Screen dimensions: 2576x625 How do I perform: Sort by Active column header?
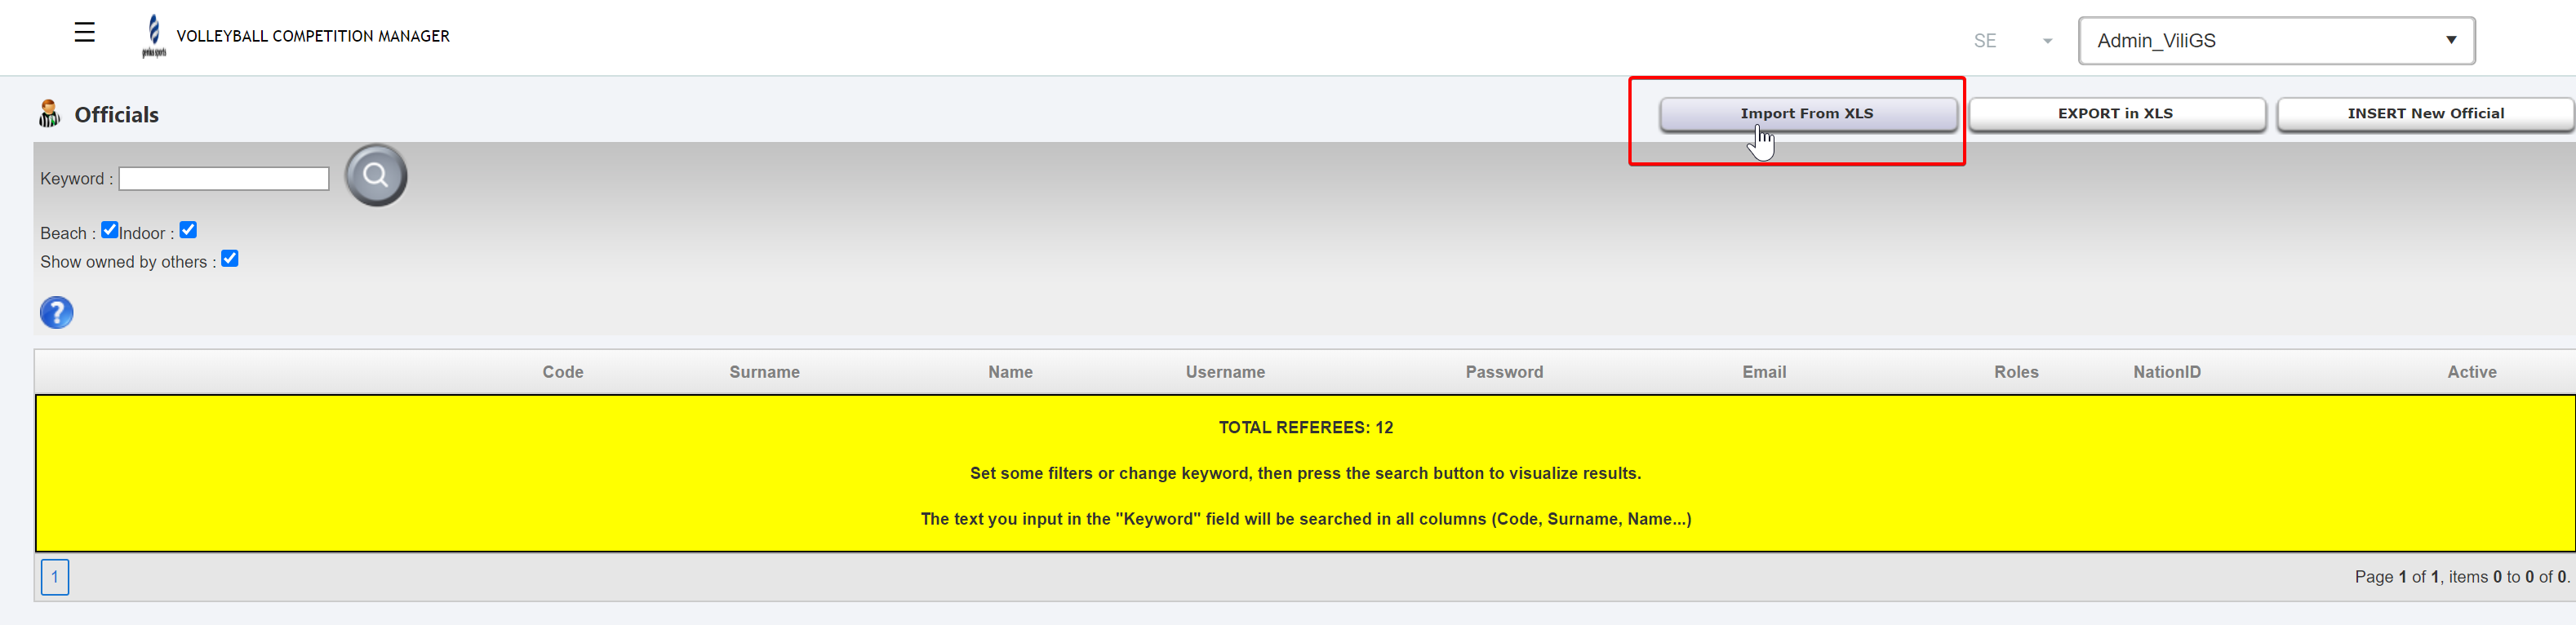point(2472,372)
